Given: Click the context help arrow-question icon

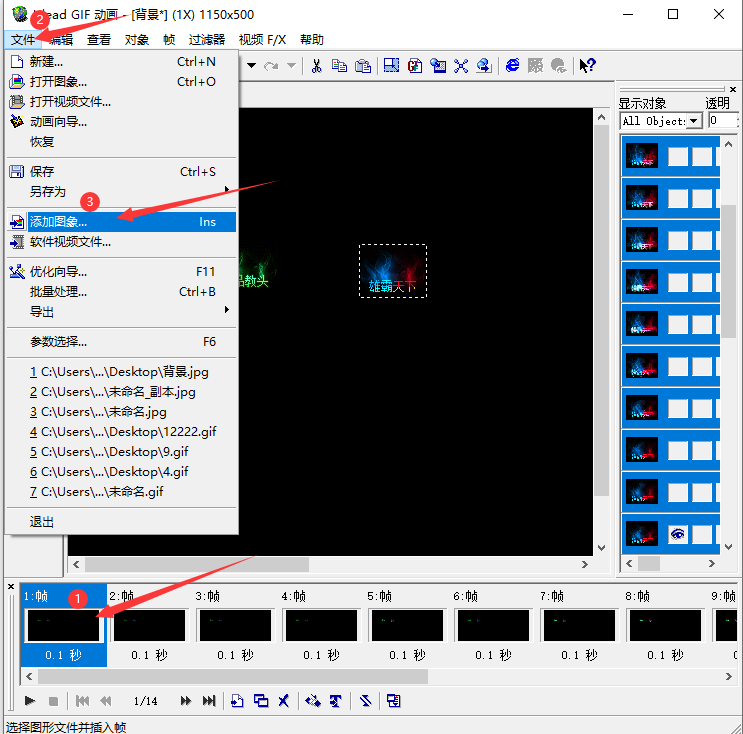Looking at the screenshot, I should (588, 65).
